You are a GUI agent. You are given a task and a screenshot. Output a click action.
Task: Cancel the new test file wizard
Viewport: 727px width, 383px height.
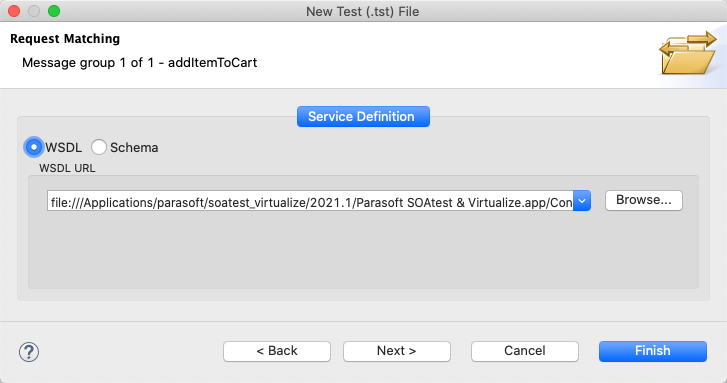pos(524,351)
